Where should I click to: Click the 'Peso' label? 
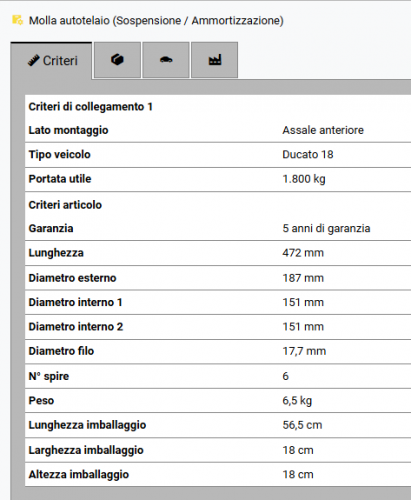point(41,400)
